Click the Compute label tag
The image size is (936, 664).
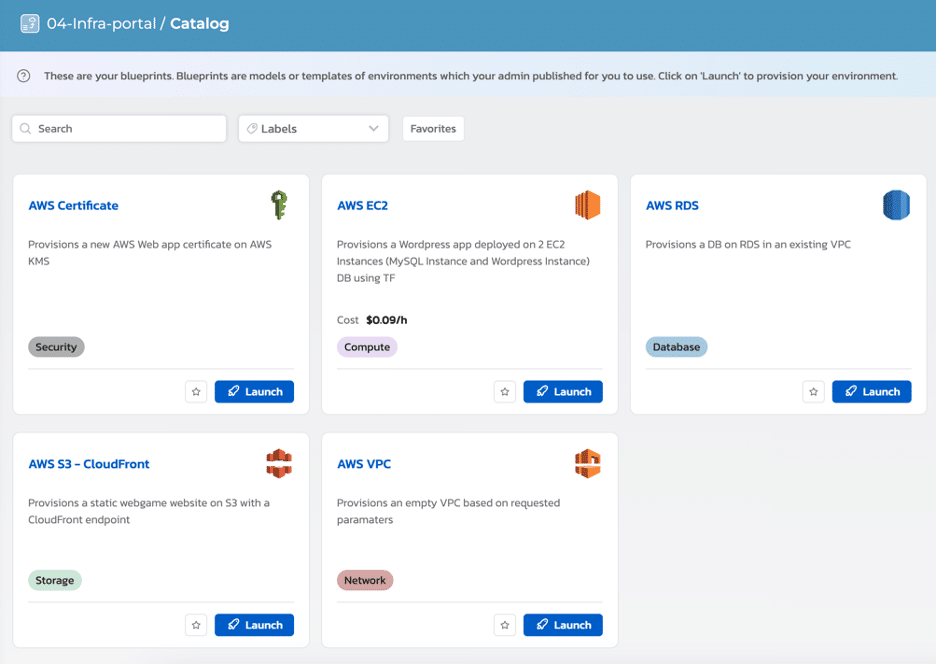point(367,347)
